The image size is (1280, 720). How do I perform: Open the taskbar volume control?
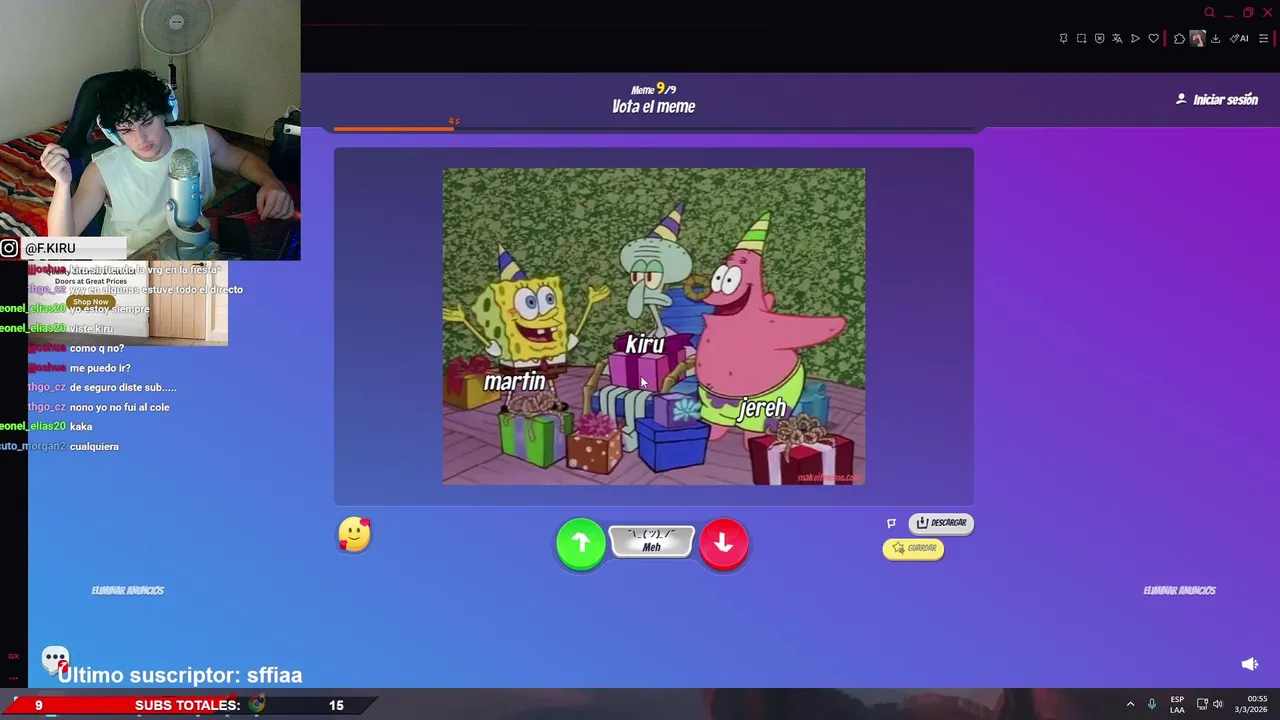coord(1218,704)
